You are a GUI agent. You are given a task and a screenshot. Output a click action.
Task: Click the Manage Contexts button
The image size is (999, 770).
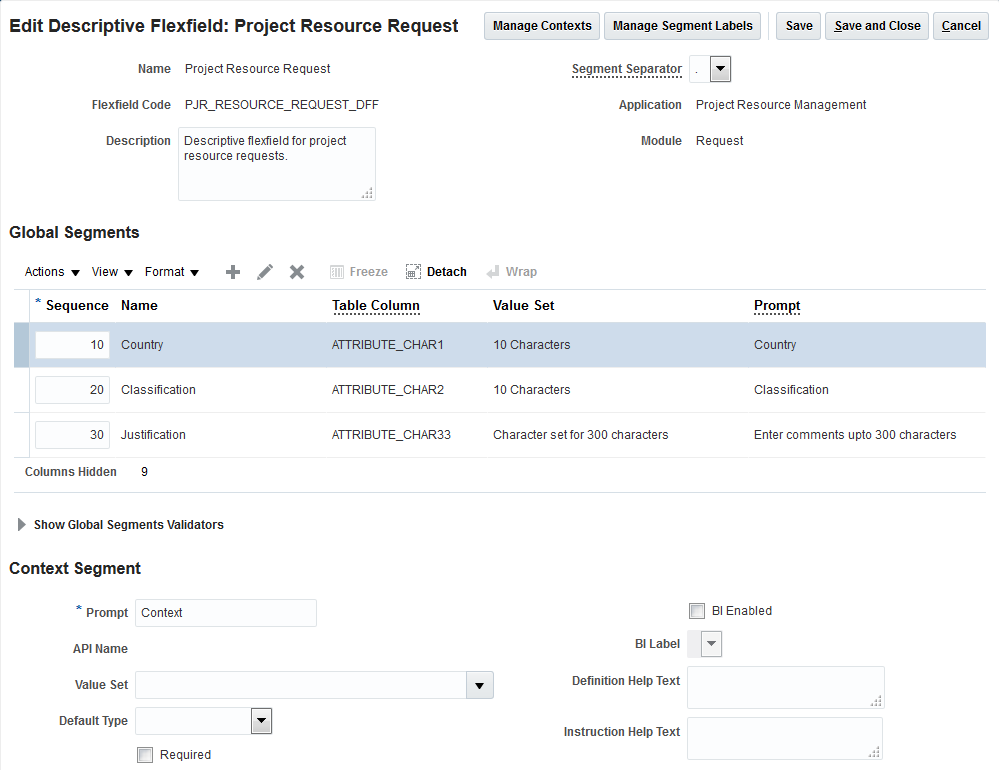coord(542,26)
